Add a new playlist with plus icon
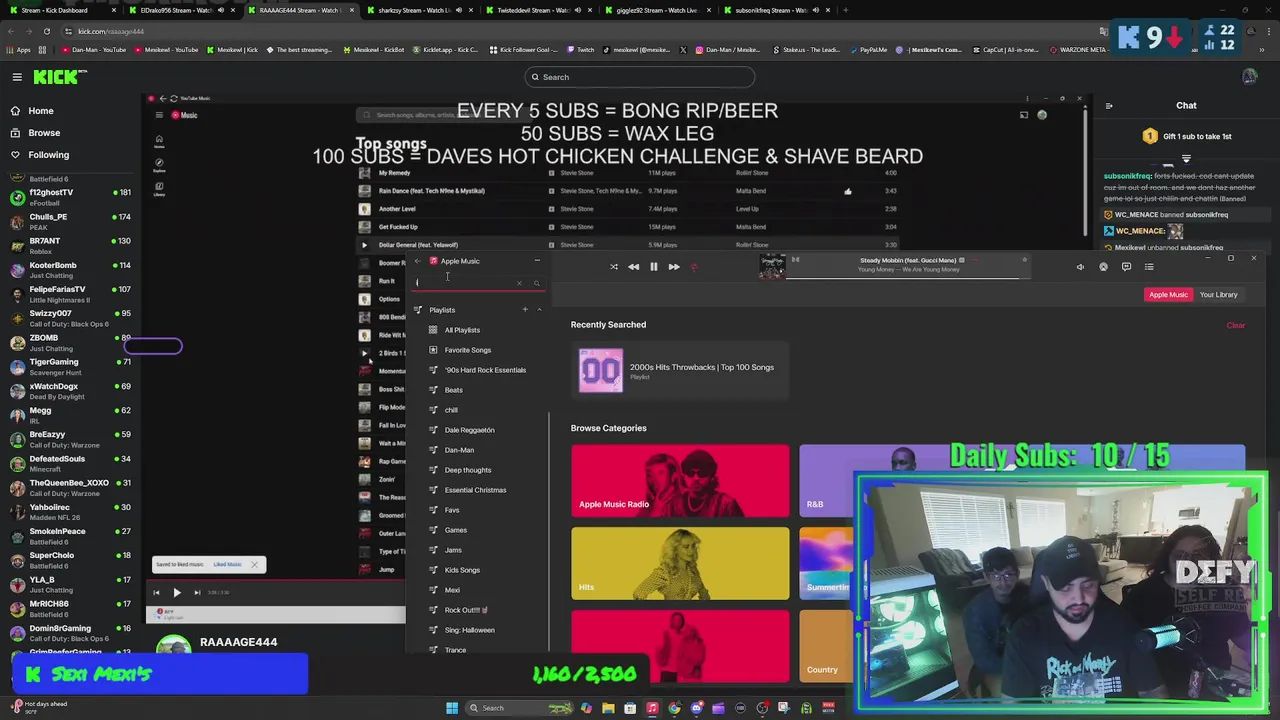 525,310
